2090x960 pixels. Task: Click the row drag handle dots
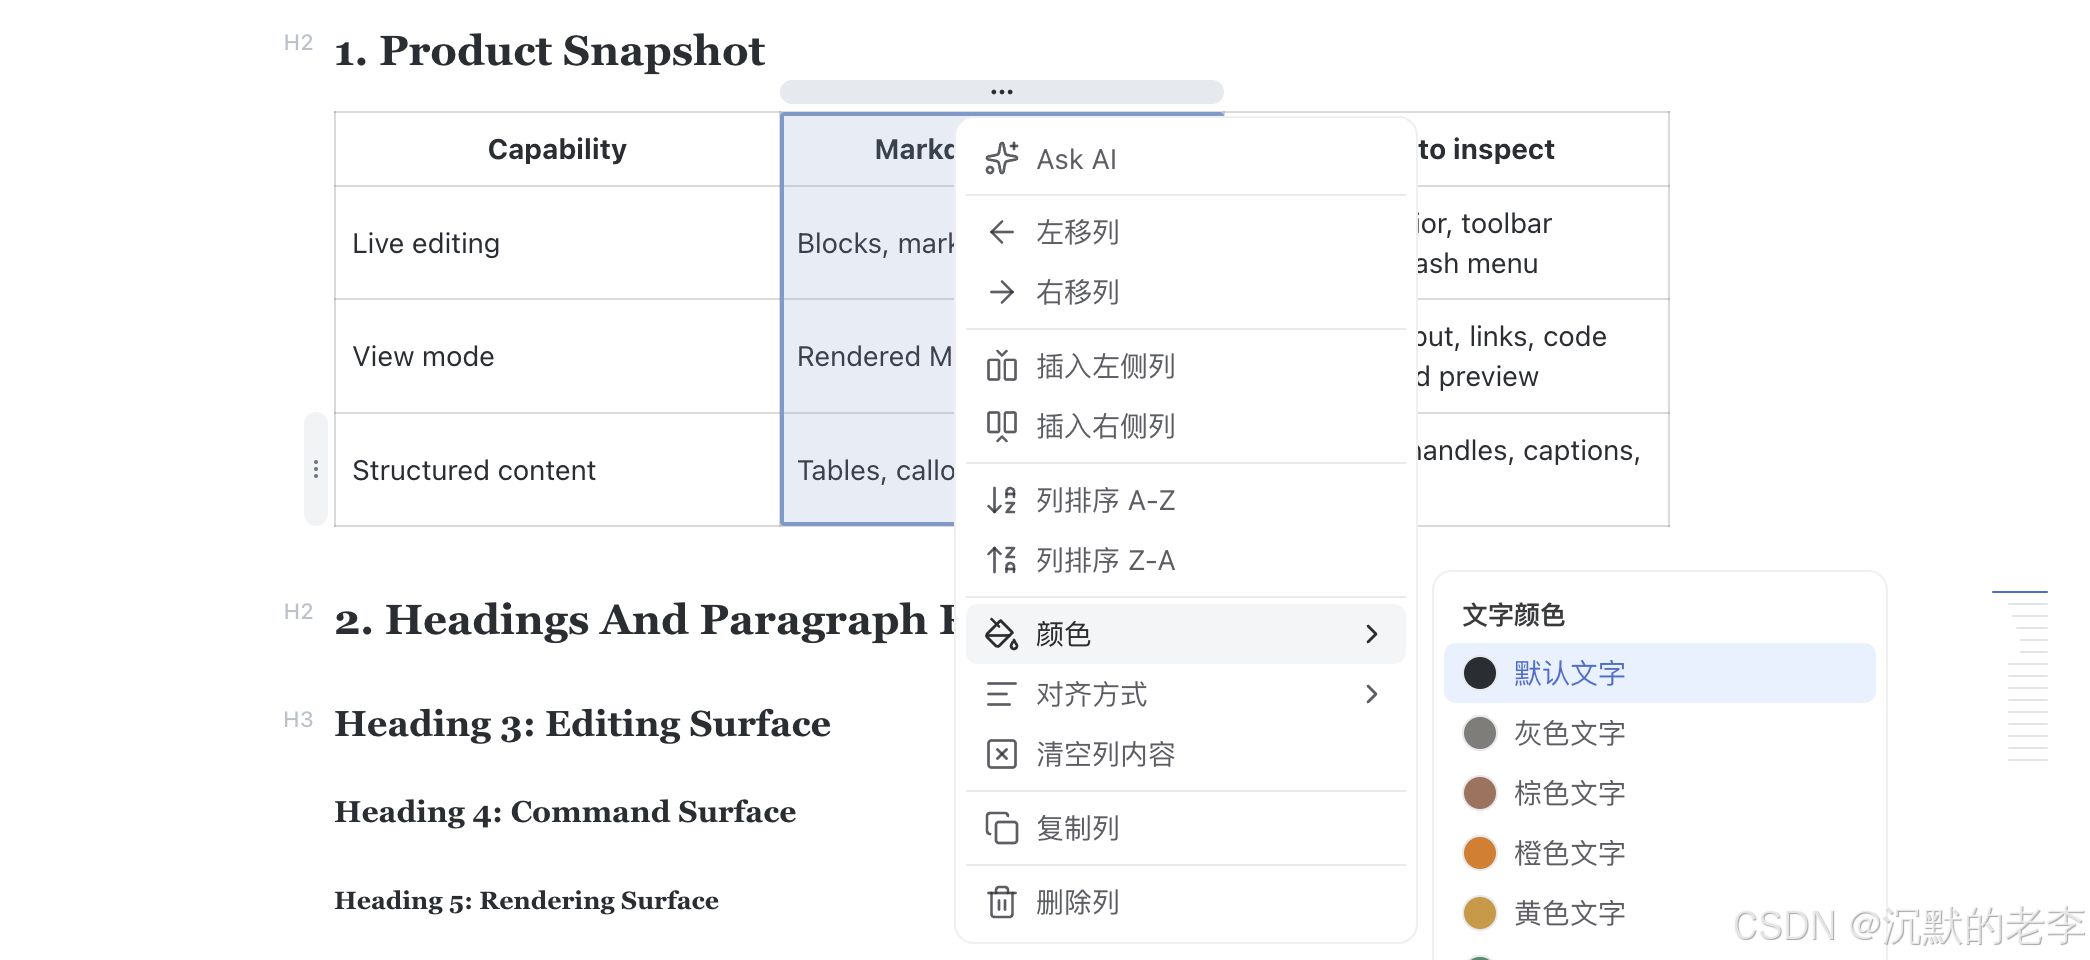[x=316, y=469]
